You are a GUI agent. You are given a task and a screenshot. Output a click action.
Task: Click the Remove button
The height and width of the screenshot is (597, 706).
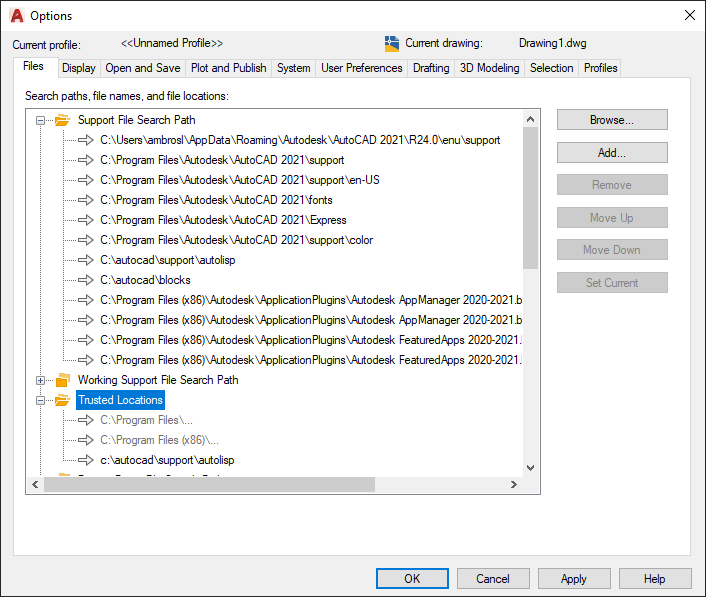(x=612, y=185)
